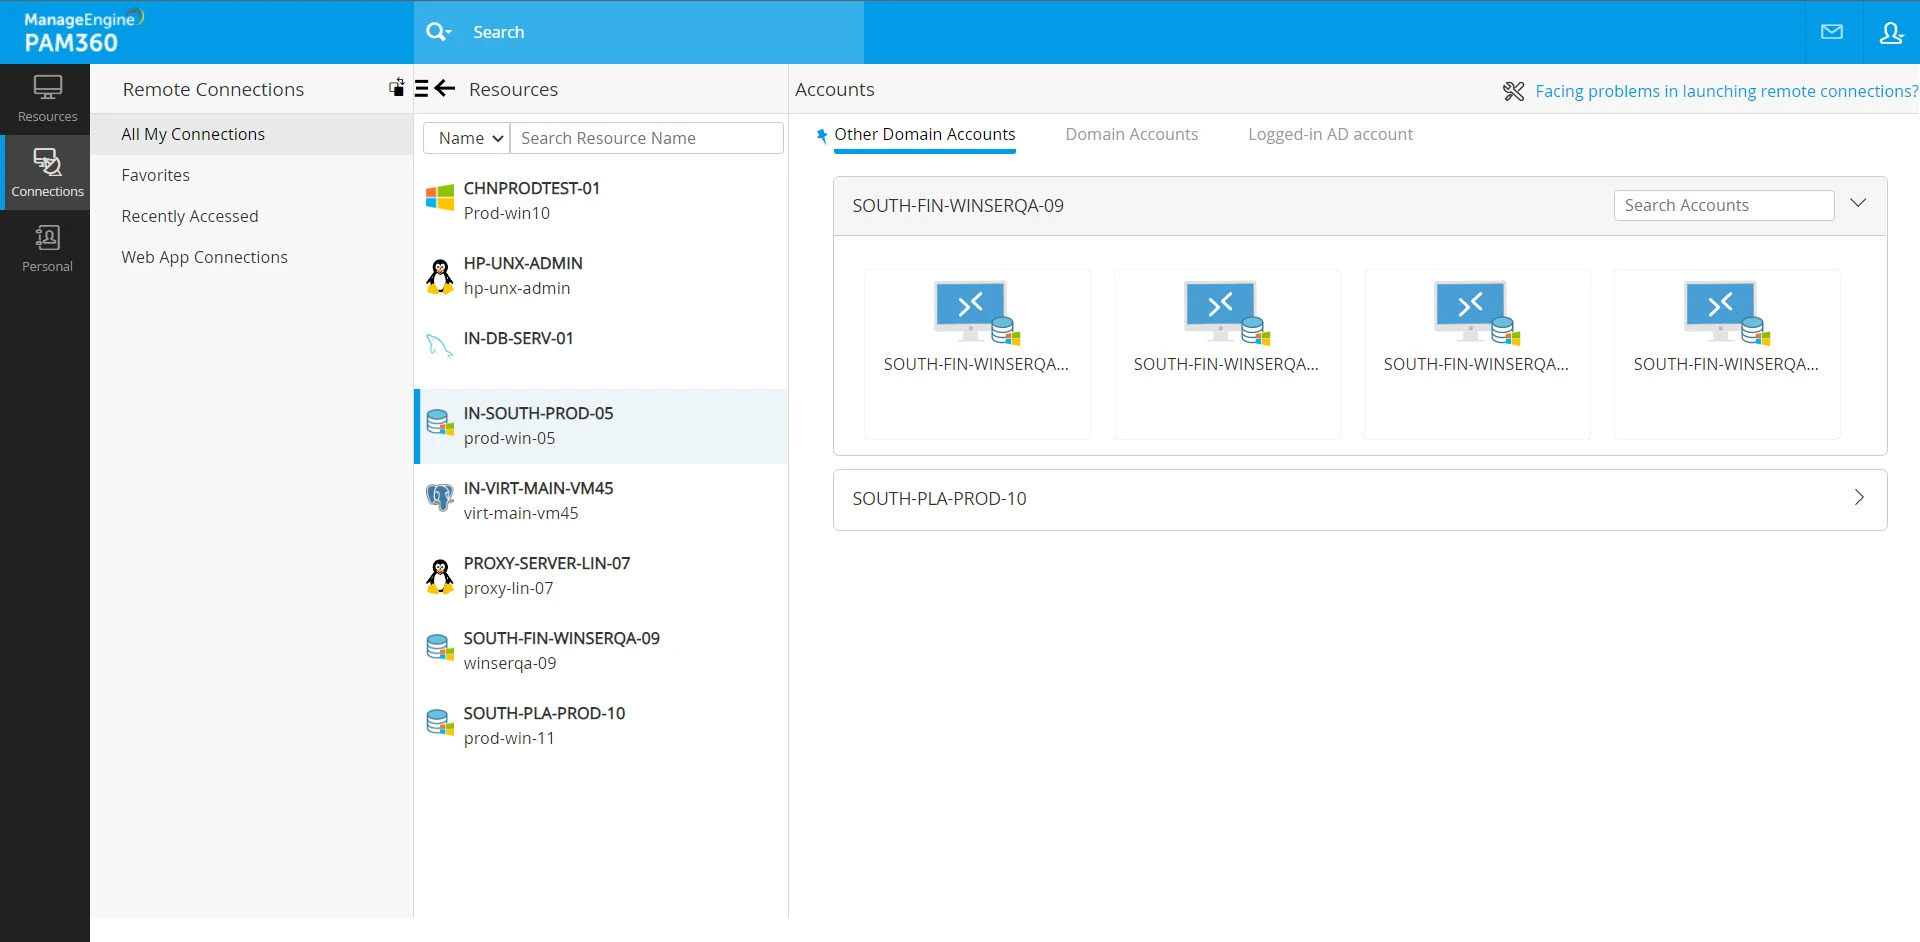Open Web App Connections
Viewport: 1920px width, 942px height.
point(204,257)
